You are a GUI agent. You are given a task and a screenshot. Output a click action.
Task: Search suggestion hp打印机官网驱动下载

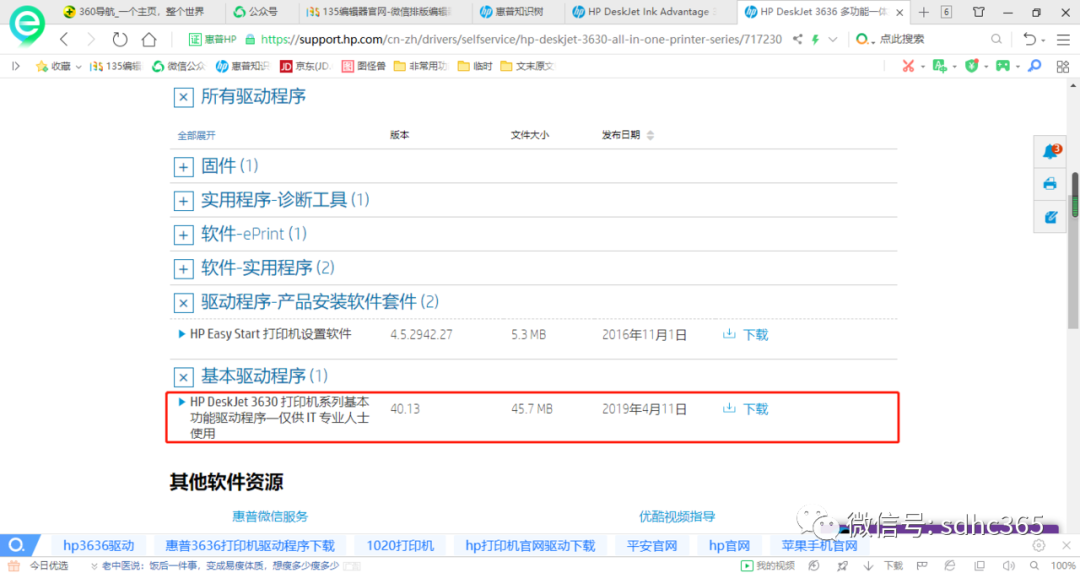point(530,545)
